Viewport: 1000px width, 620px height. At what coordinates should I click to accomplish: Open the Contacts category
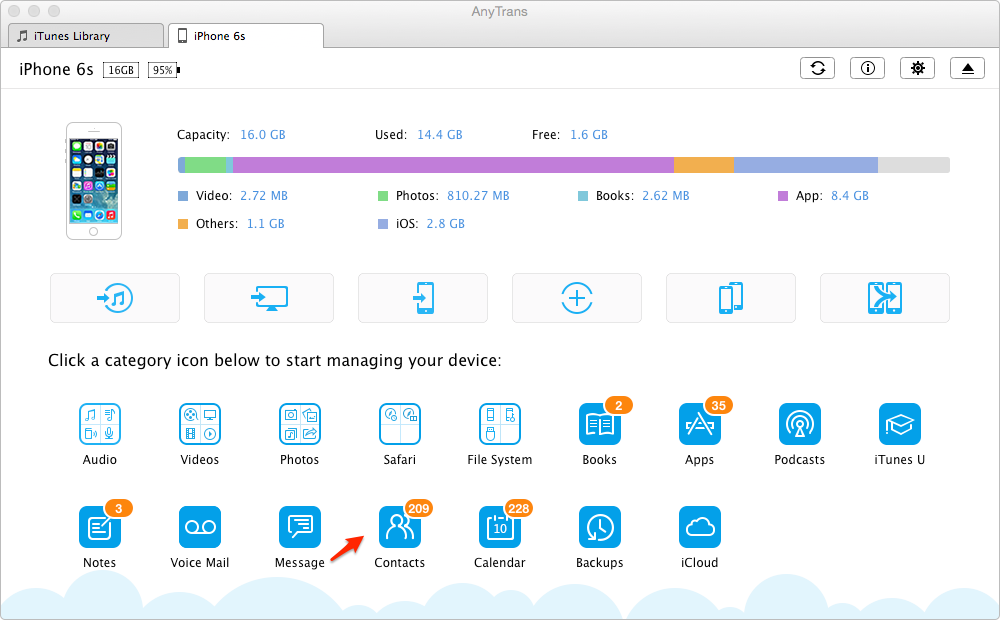[400, 527]
